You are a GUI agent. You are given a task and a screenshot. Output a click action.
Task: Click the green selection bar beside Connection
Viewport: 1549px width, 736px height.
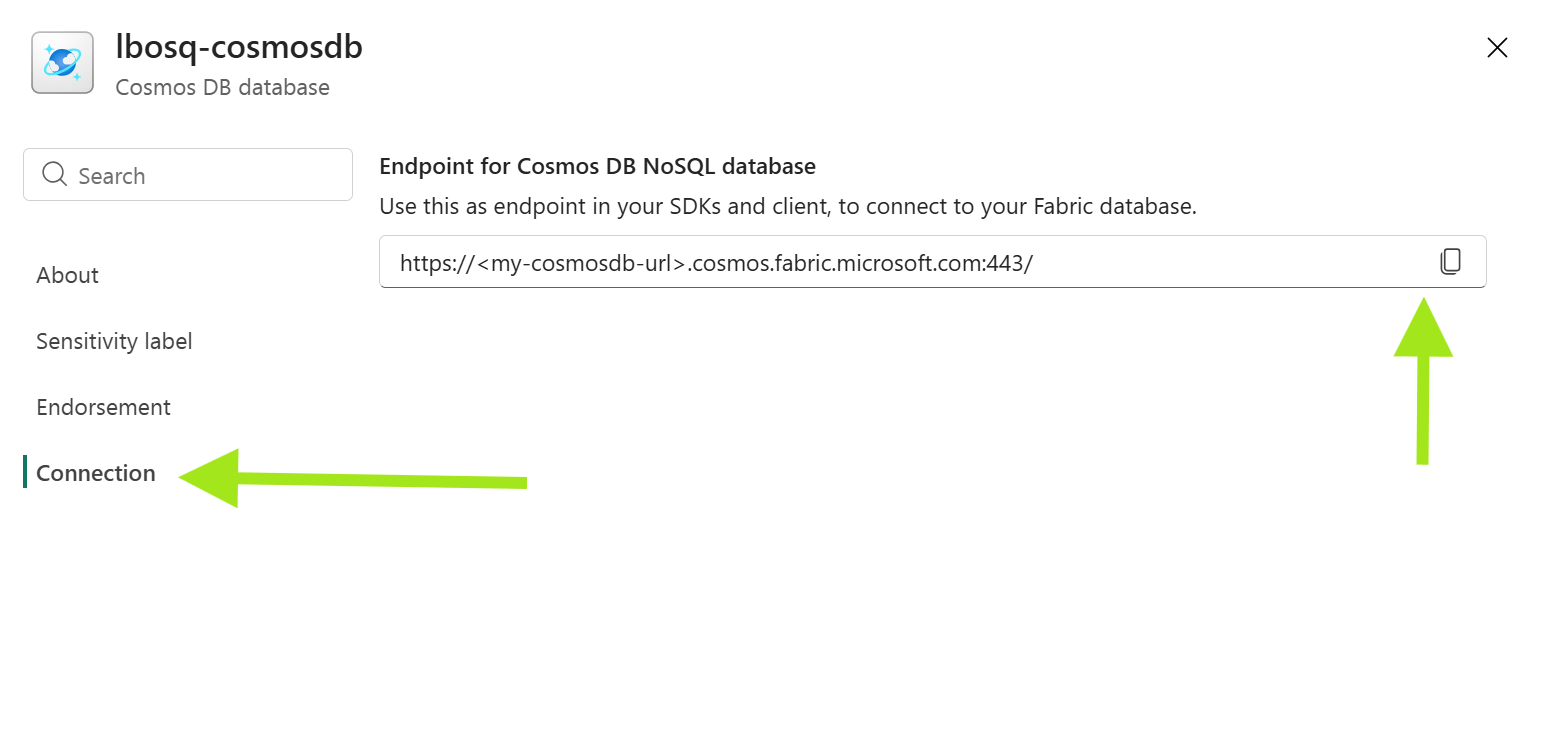25,472
